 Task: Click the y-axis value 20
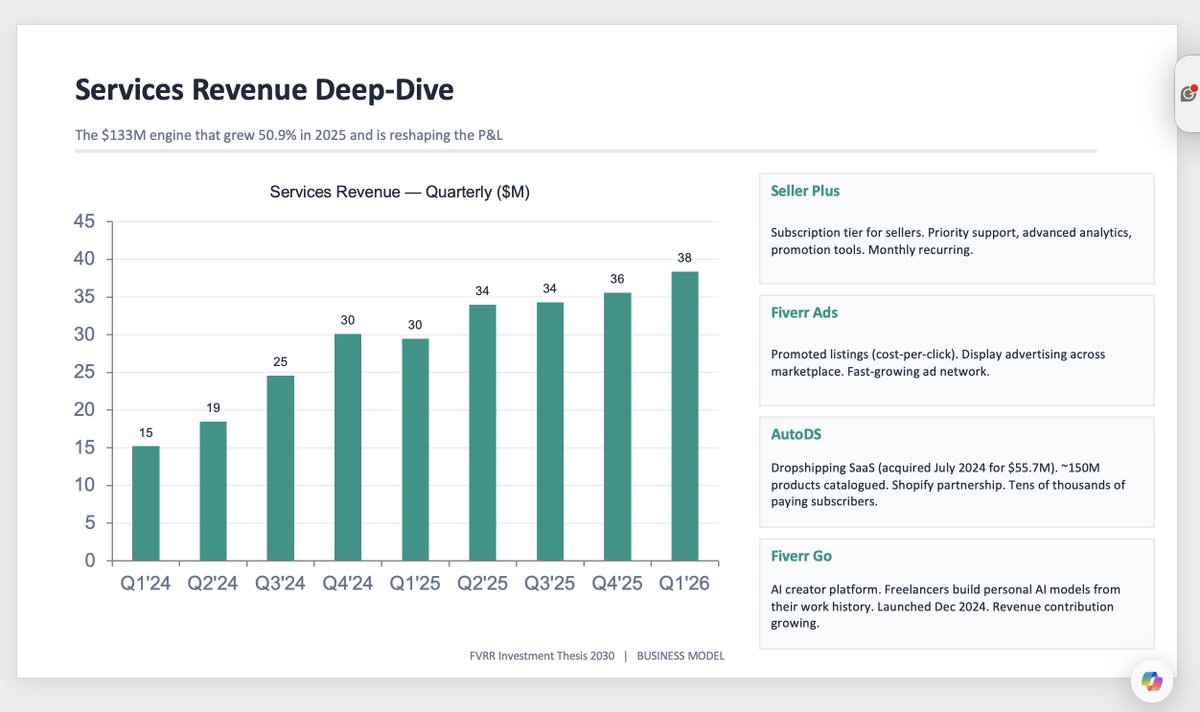[85, 410]
